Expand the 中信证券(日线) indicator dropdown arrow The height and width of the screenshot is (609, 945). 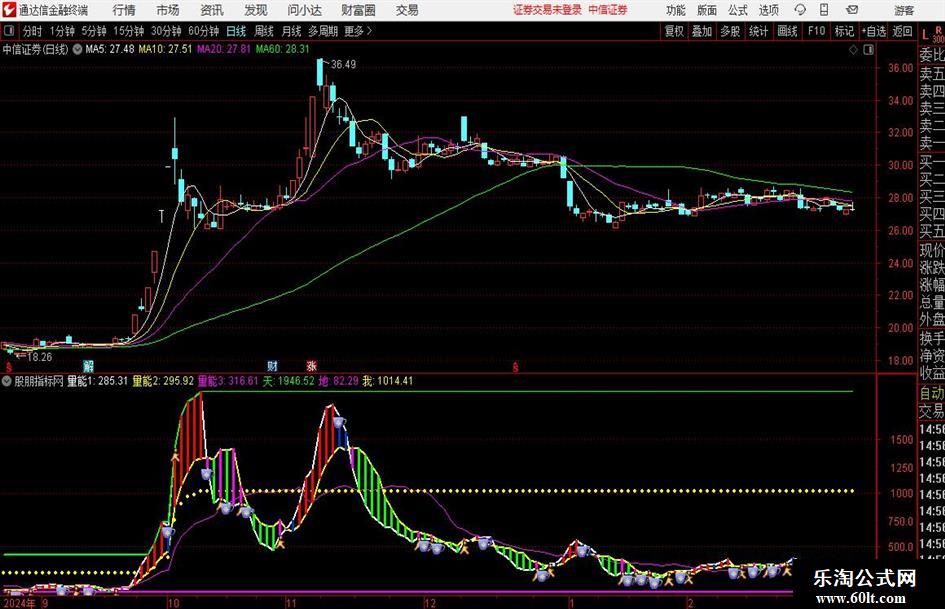point(77,49)
